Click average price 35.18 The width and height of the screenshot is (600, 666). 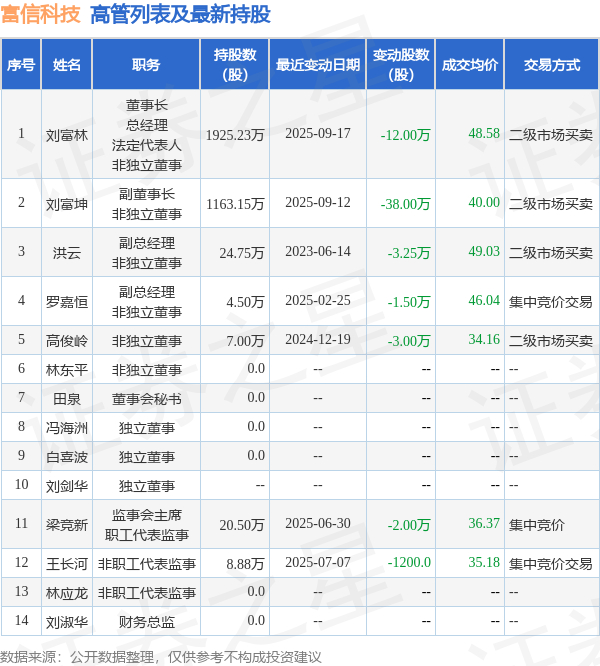(484, 562)
